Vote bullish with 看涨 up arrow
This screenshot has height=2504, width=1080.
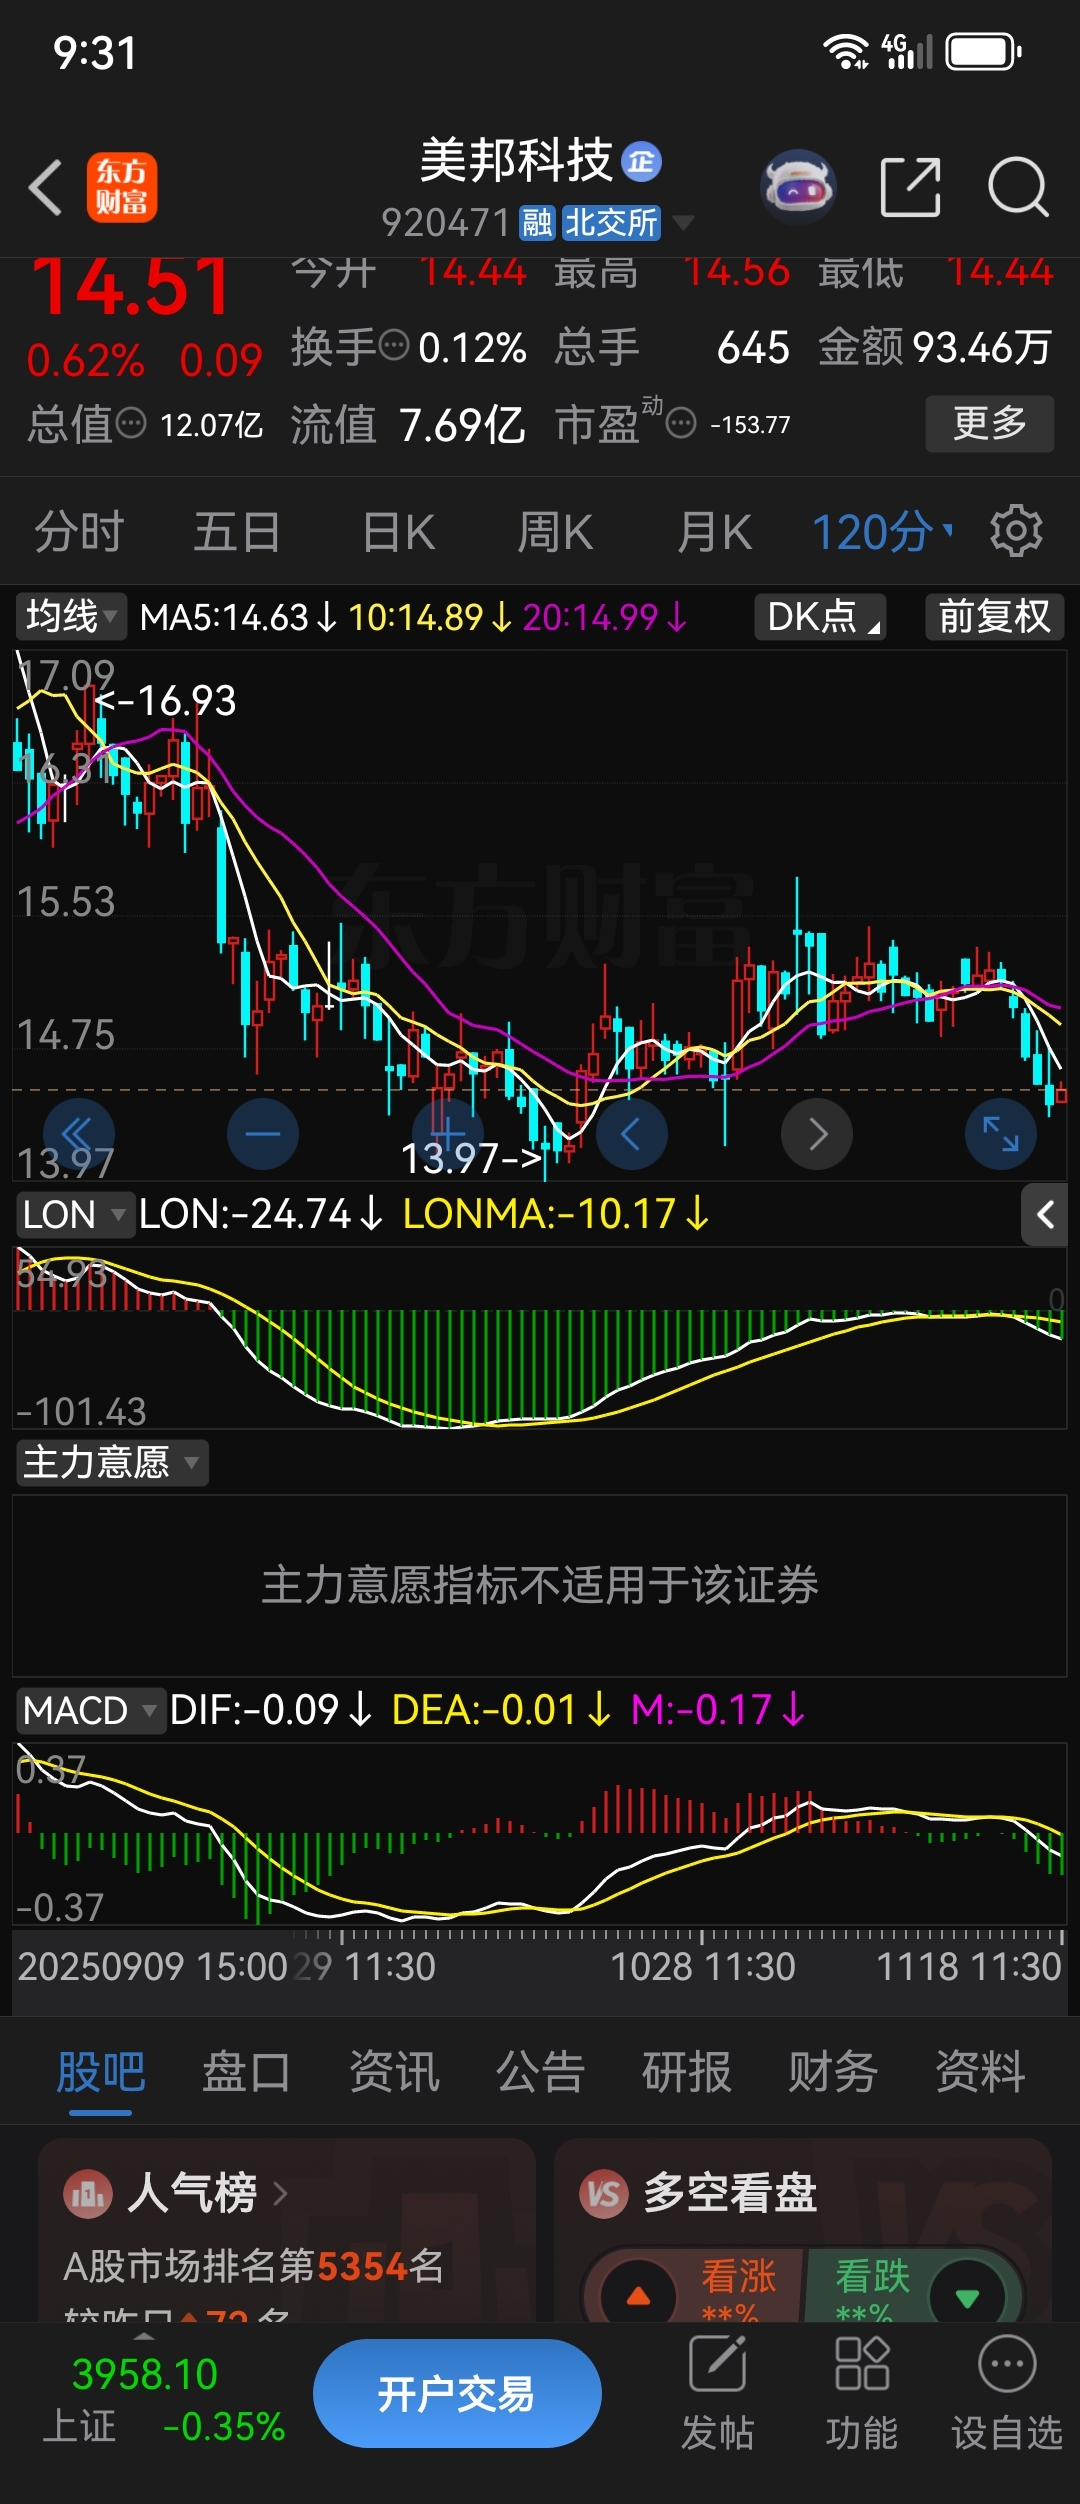click(638, 2295)
